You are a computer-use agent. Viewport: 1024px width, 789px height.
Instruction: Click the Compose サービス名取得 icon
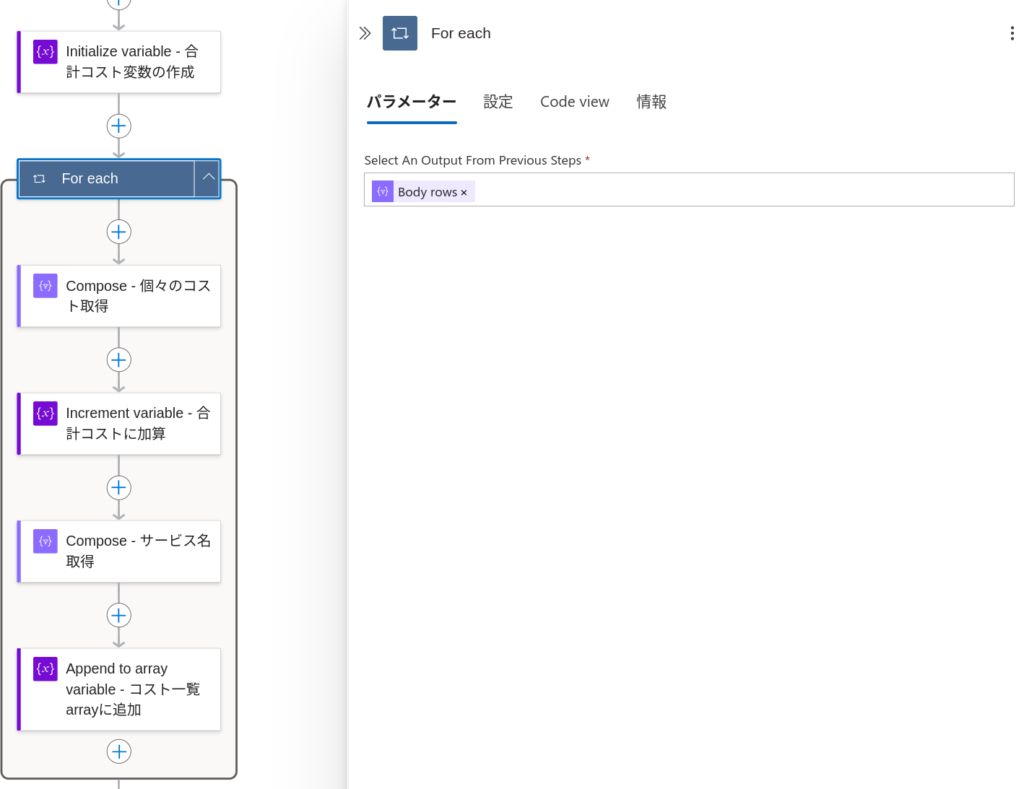[x=45, y=541]
